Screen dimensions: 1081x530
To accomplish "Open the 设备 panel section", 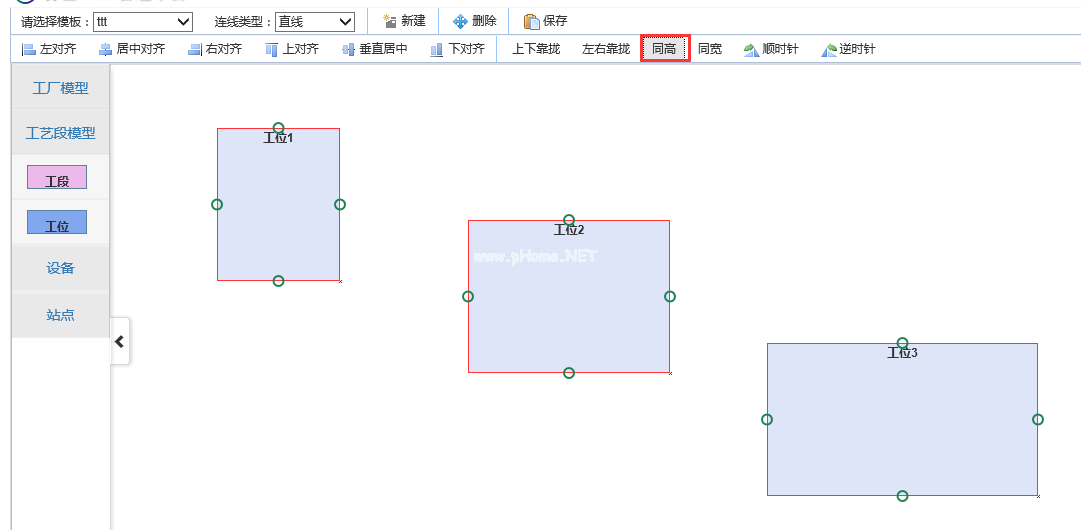I will coord(60,268).
